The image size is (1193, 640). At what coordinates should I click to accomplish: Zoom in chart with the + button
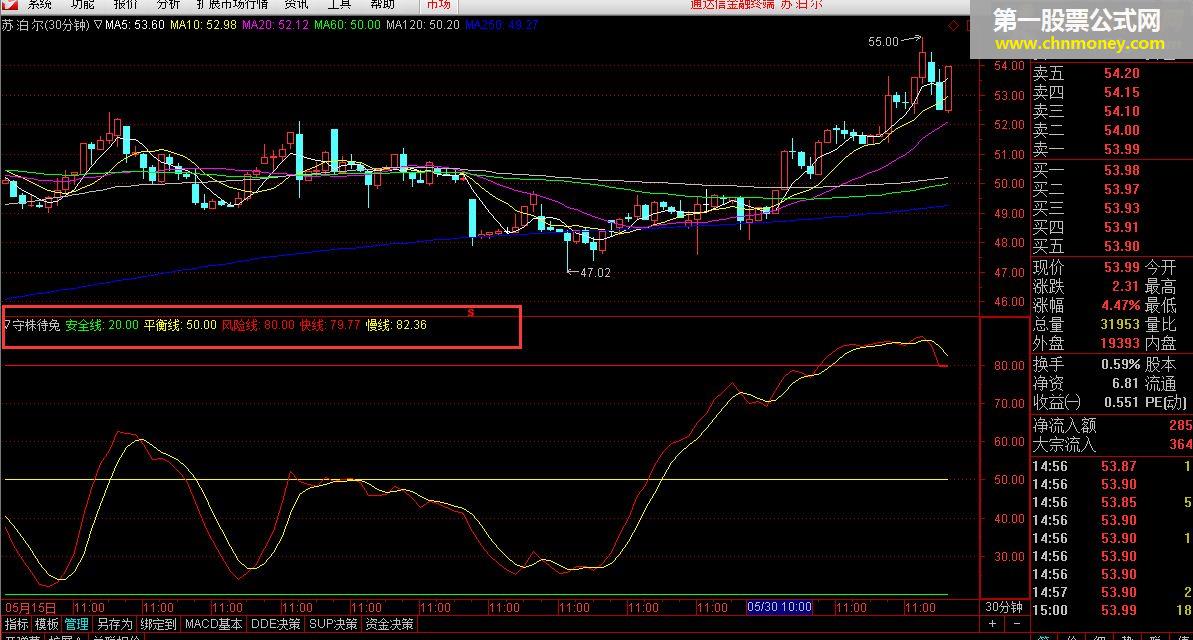(x=992, y=624)
